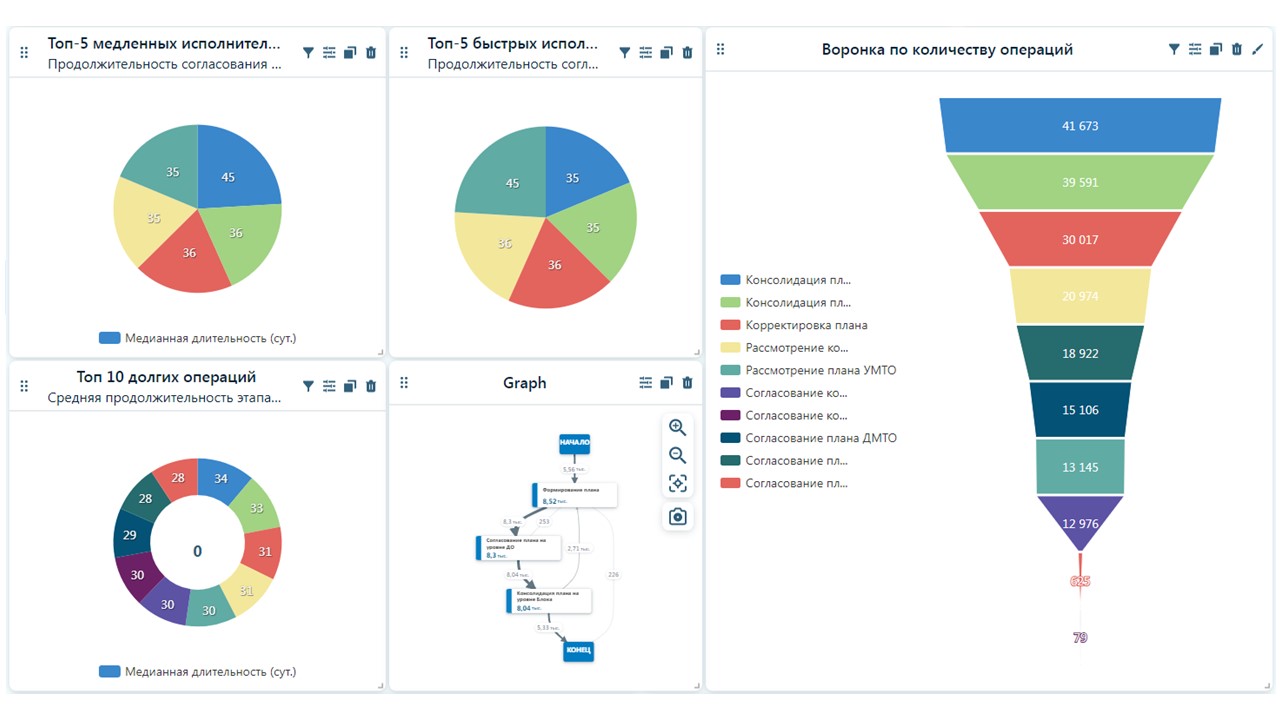Zoom in on the process graph
The width and height of the screenshot is (1280, 720).
[677, 427]
